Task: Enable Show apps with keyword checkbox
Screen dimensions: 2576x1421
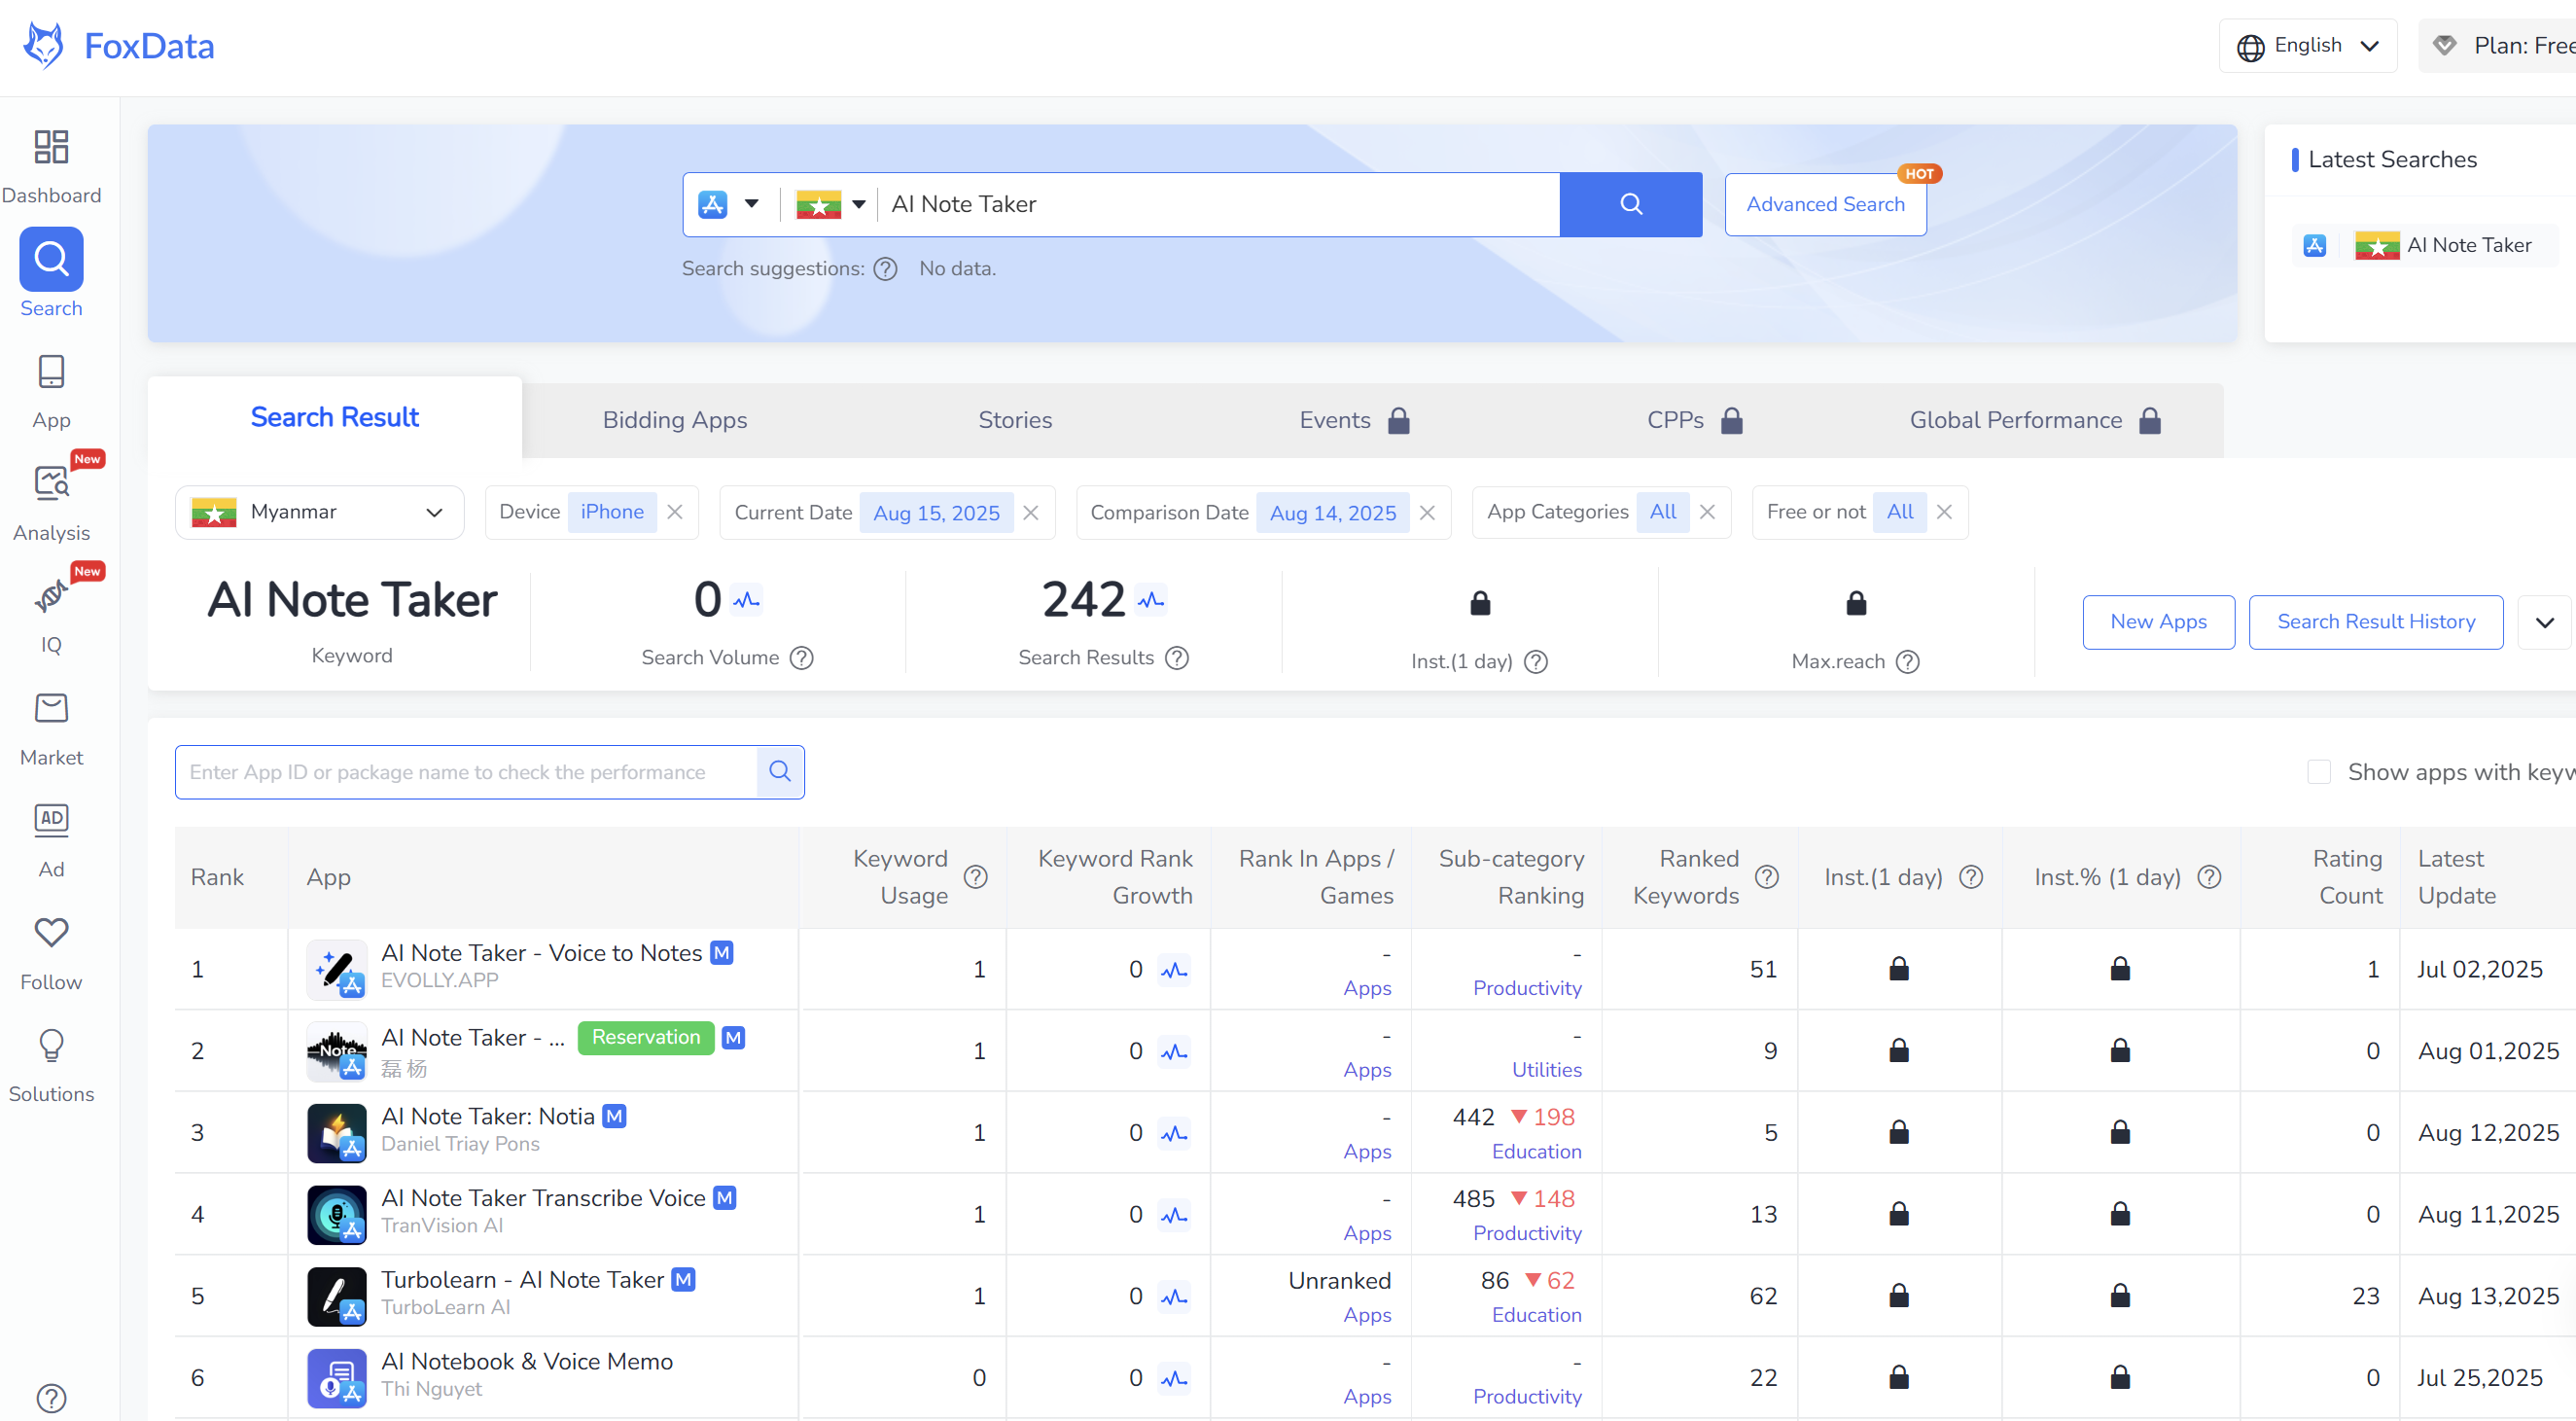Action: [x=2319, y=772]
